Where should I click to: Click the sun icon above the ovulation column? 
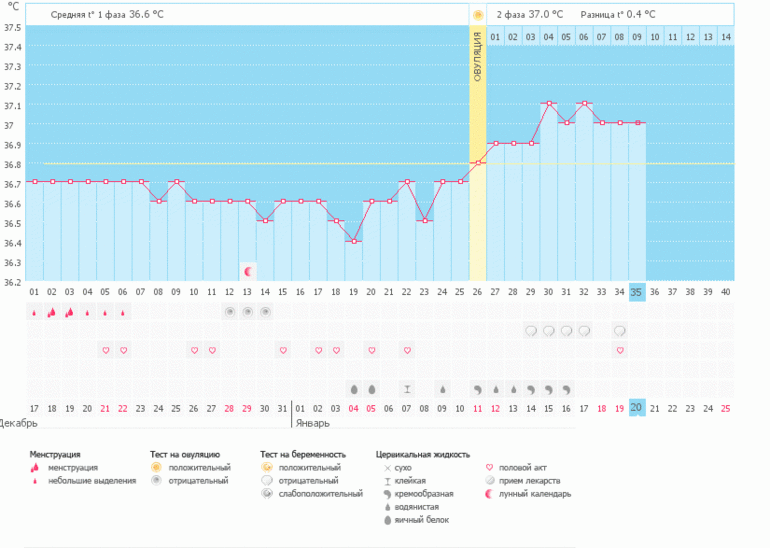coord(477,15)
